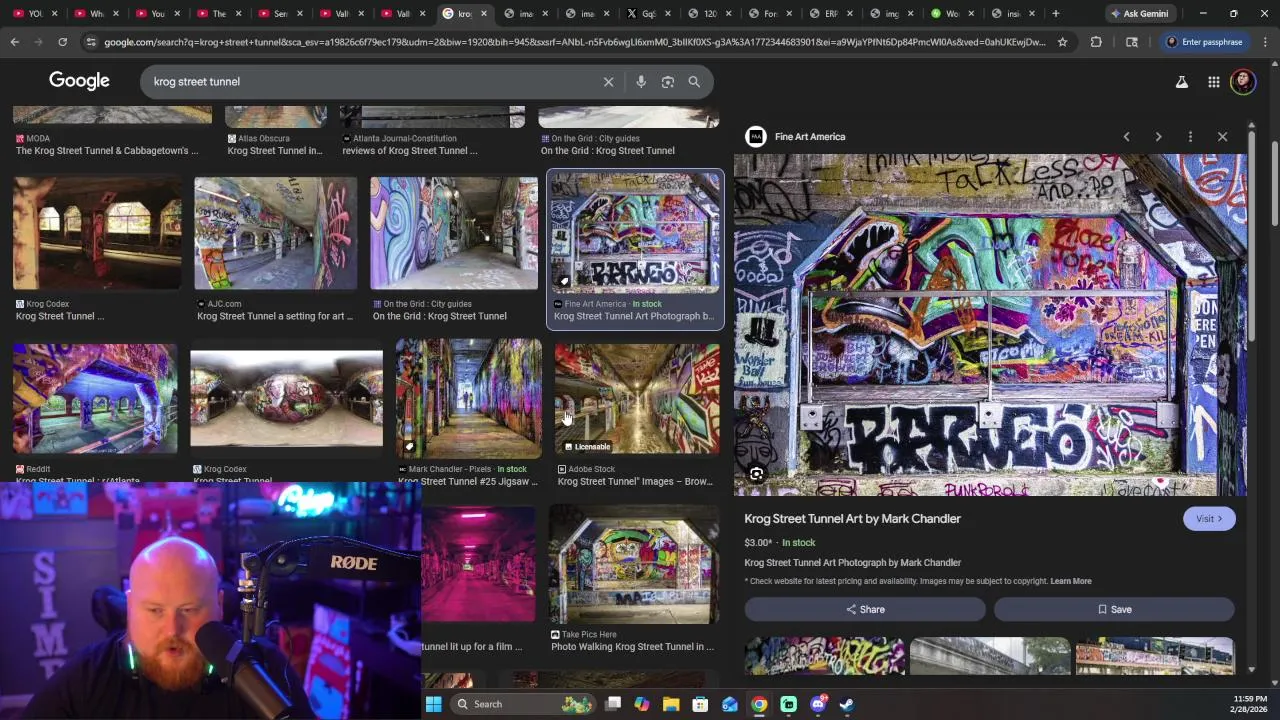Bookmark this page with the star icon
Viewport: 1280px width, 720px height.
[x=1062, y=42]
